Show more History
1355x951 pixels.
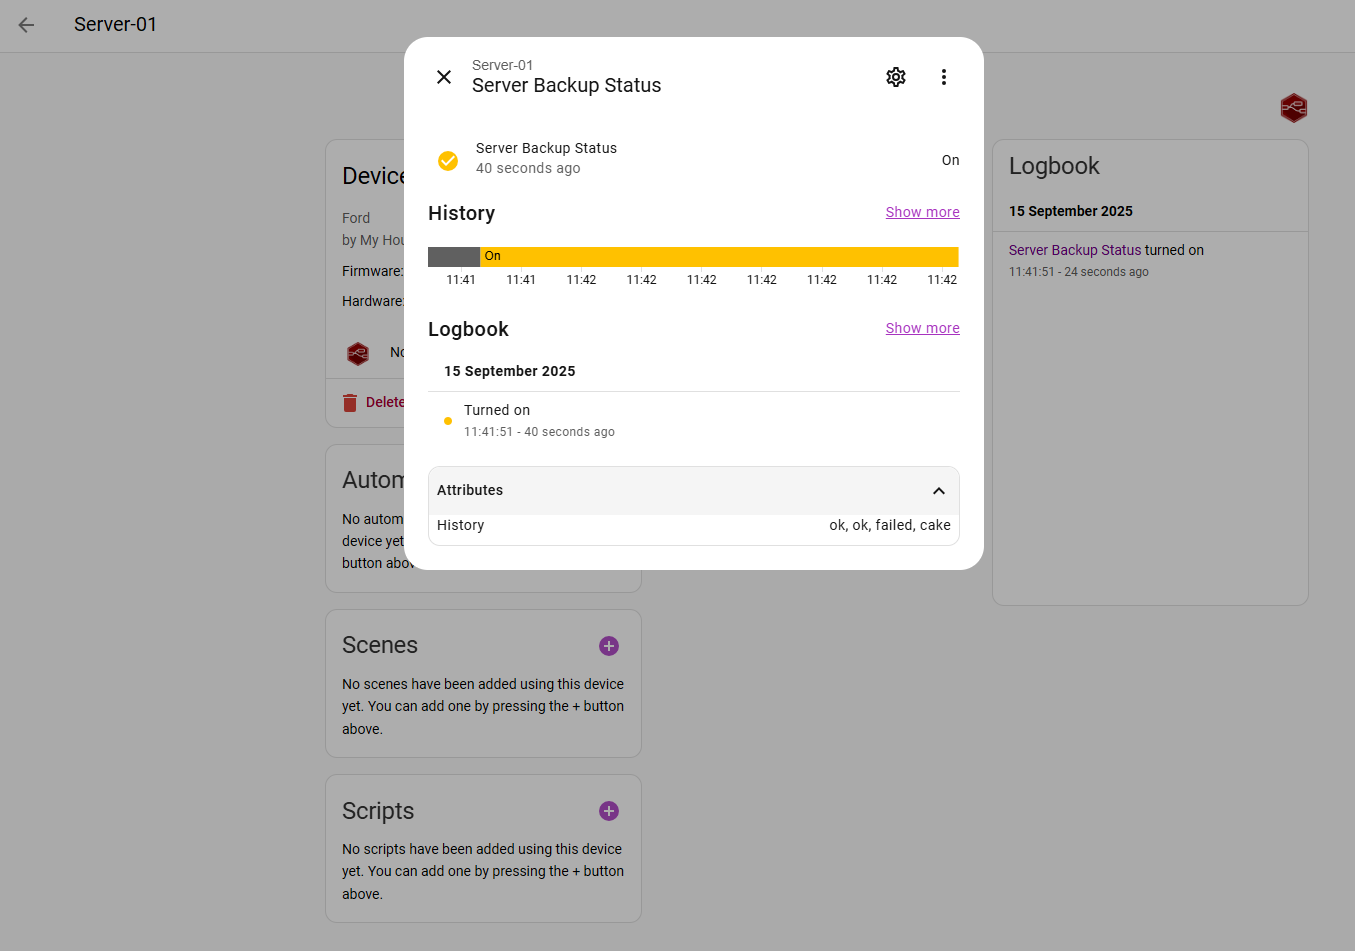pos(922,212)
